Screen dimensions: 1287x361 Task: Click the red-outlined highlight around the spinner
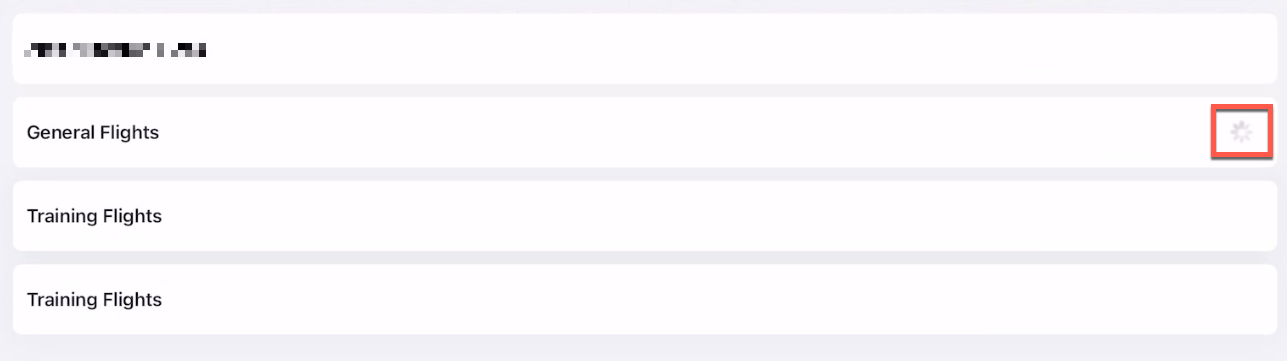coord(1241,131)
